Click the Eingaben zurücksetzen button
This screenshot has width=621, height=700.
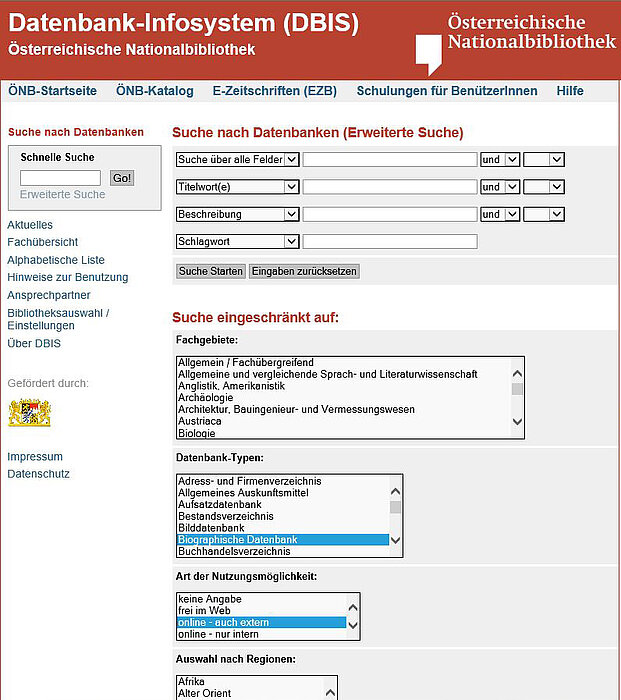click(304, 271)
